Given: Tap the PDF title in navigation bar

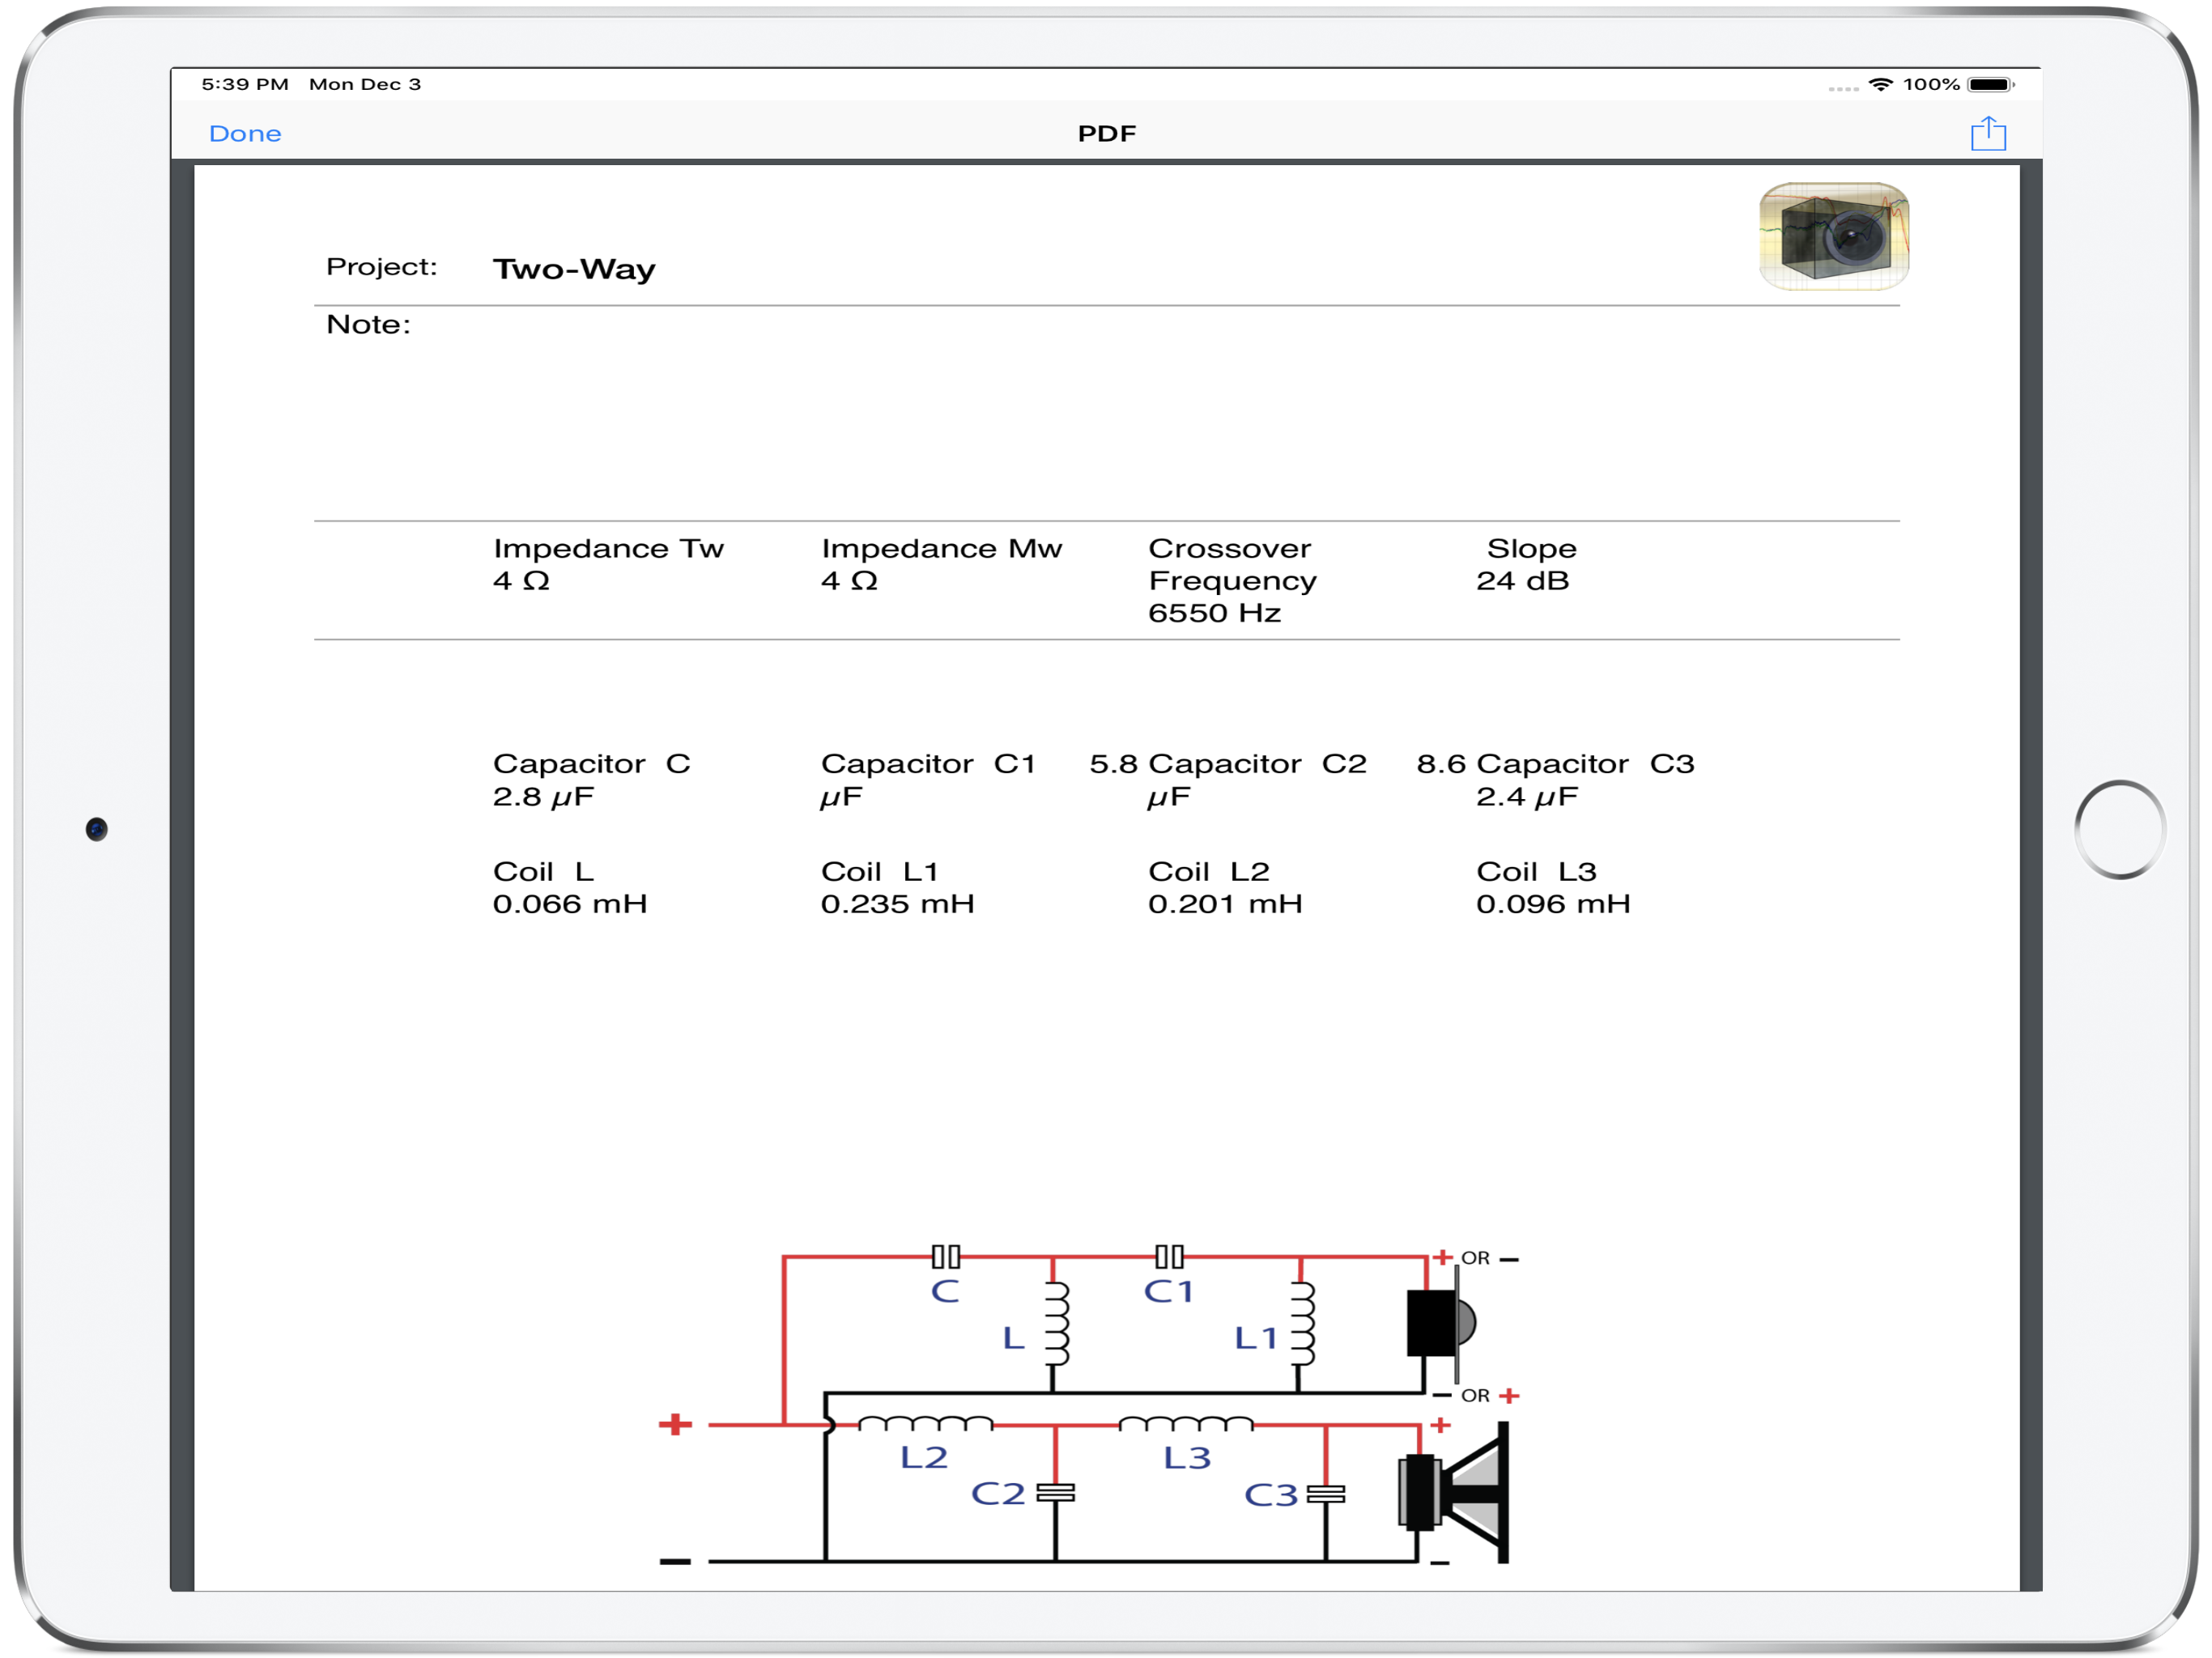Looking at the screenshot, I should [1106, 133].
